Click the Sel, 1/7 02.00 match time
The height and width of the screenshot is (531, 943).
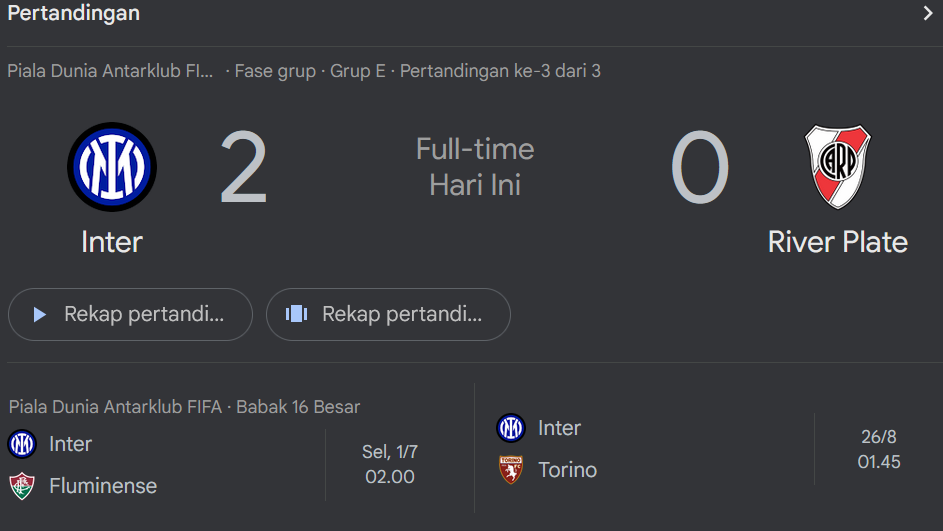(x=390, y=464)
